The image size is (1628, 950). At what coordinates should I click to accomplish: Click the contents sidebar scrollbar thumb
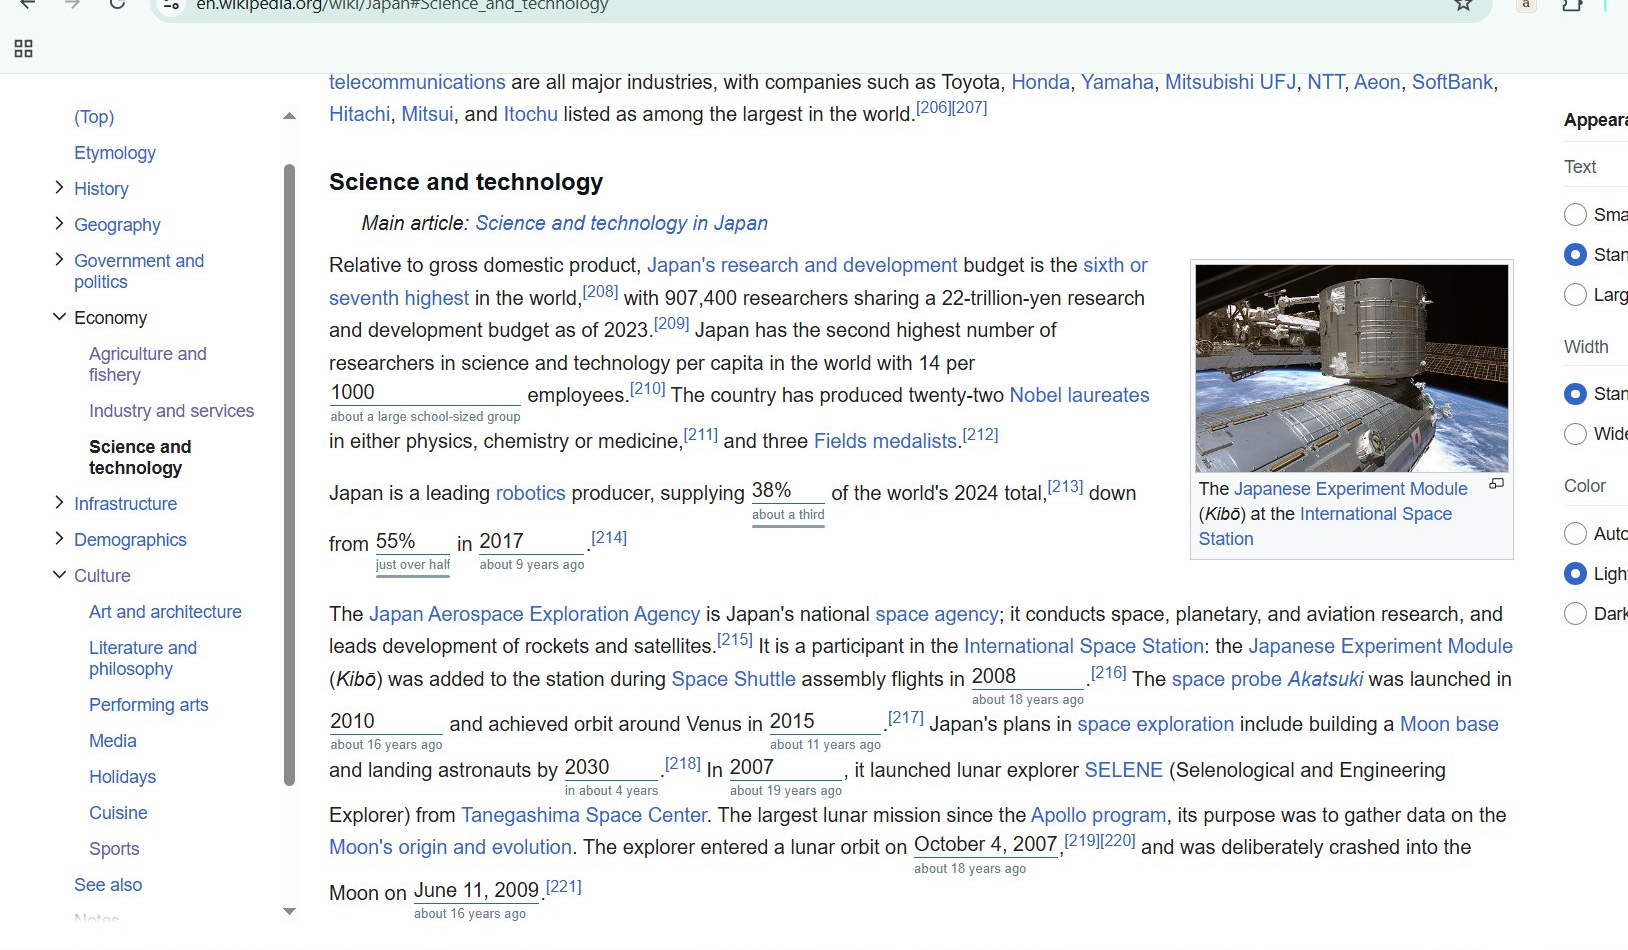pyautogui.click(x=289, y=474)
